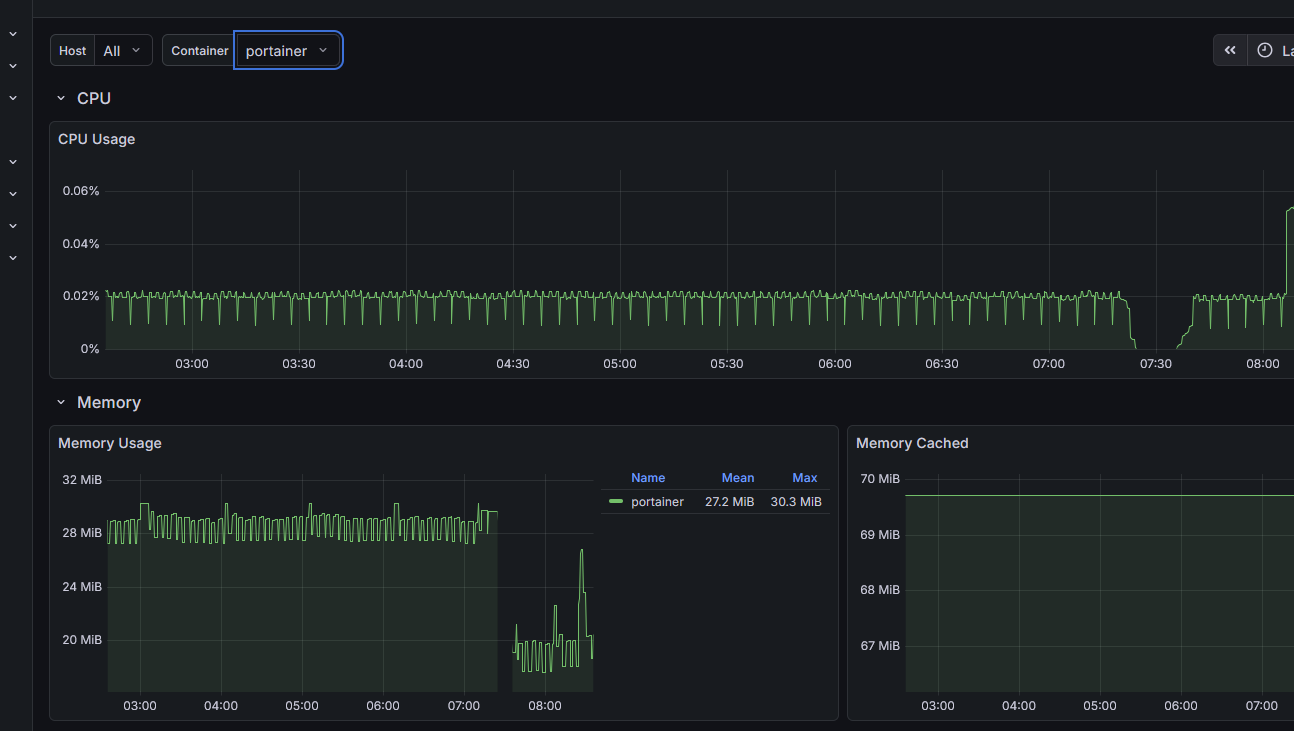Sort the legend by Mean column
This screenshot has width=1294, height=731.
click(x=738, y=478)
